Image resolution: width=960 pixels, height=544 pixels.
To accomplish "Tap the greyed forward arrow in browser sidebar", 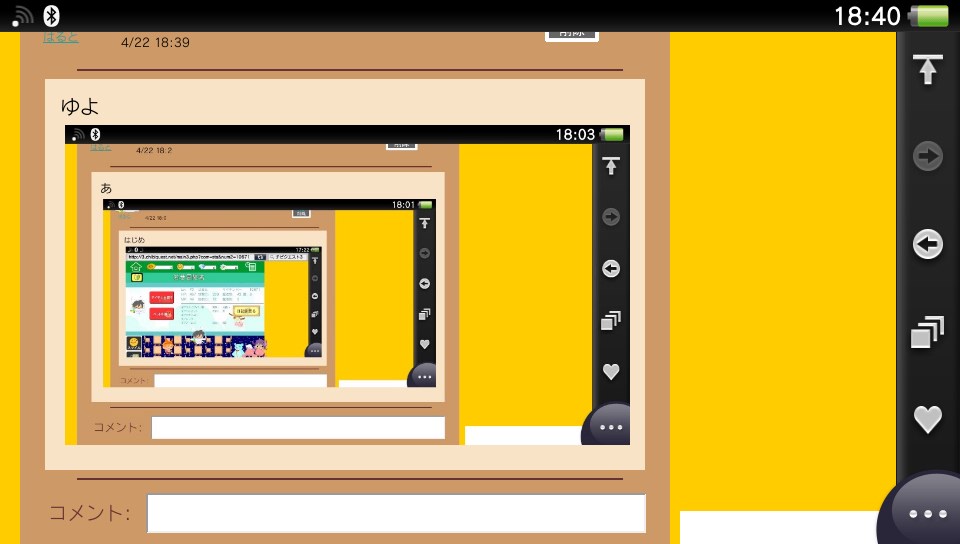I will (928, 156).
